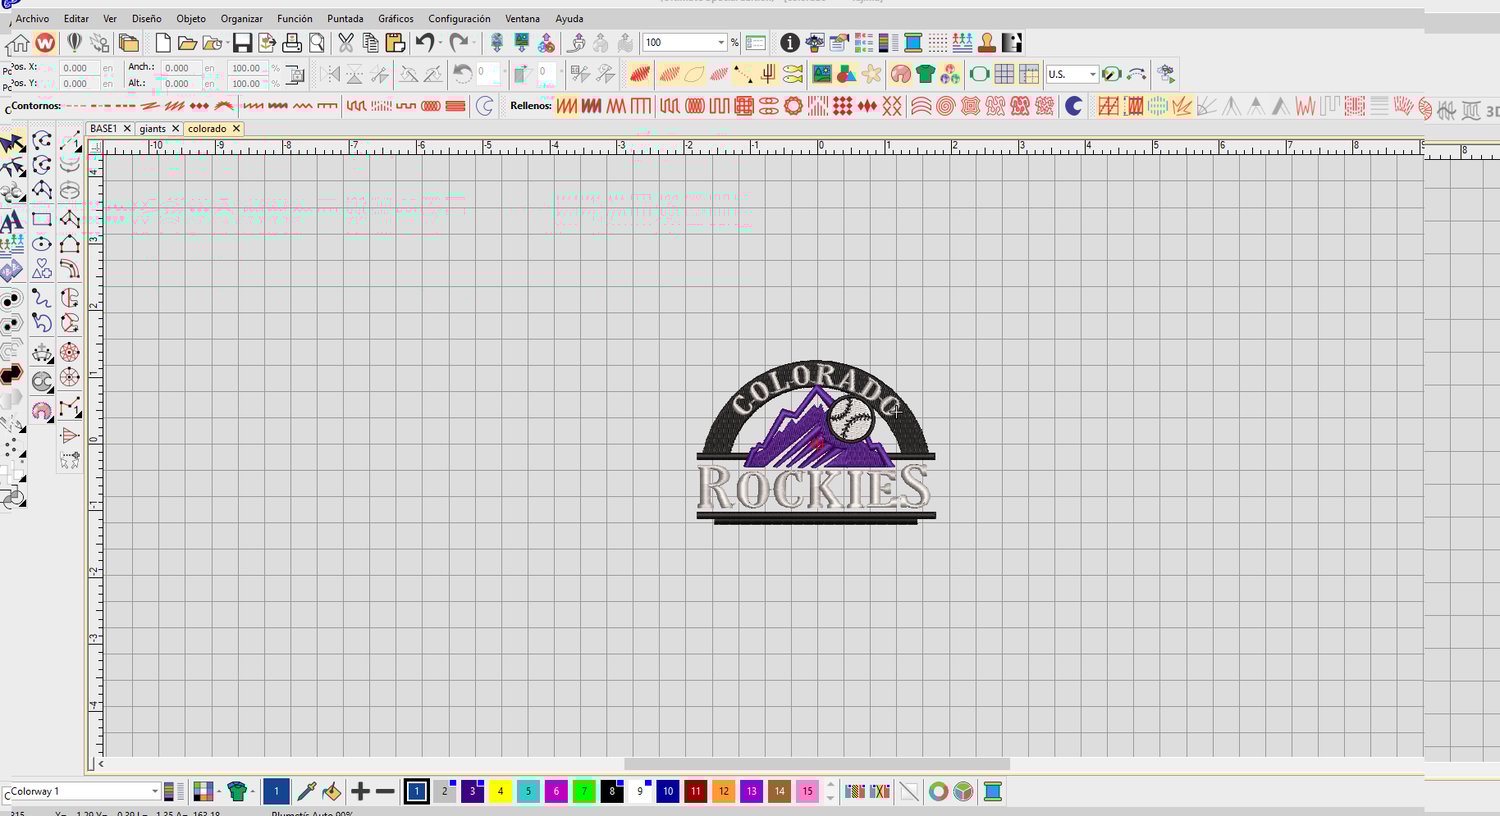Toggle the grid display icon
1500x816 pixels.
click(x=1004, y=74)
